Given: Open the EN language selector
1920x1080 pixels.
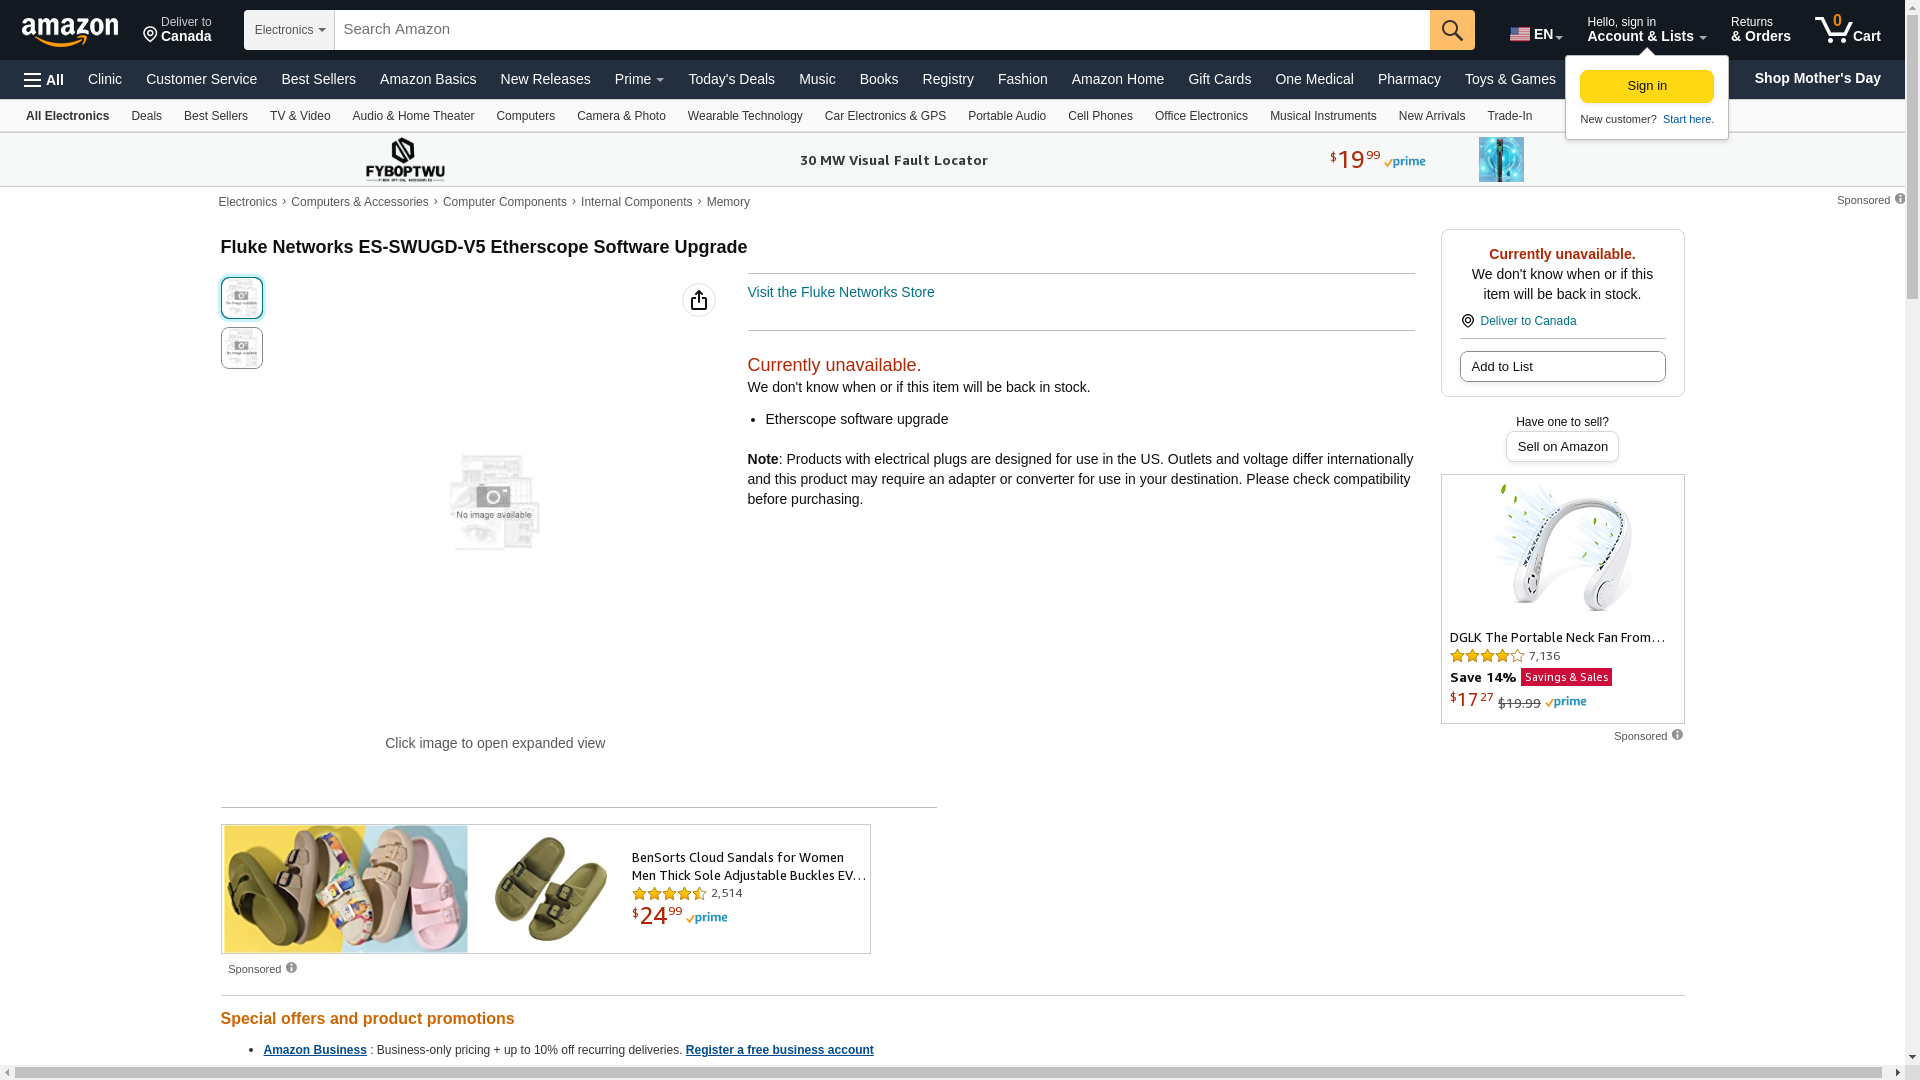Looking at the screenshot, I should 1536,34.
